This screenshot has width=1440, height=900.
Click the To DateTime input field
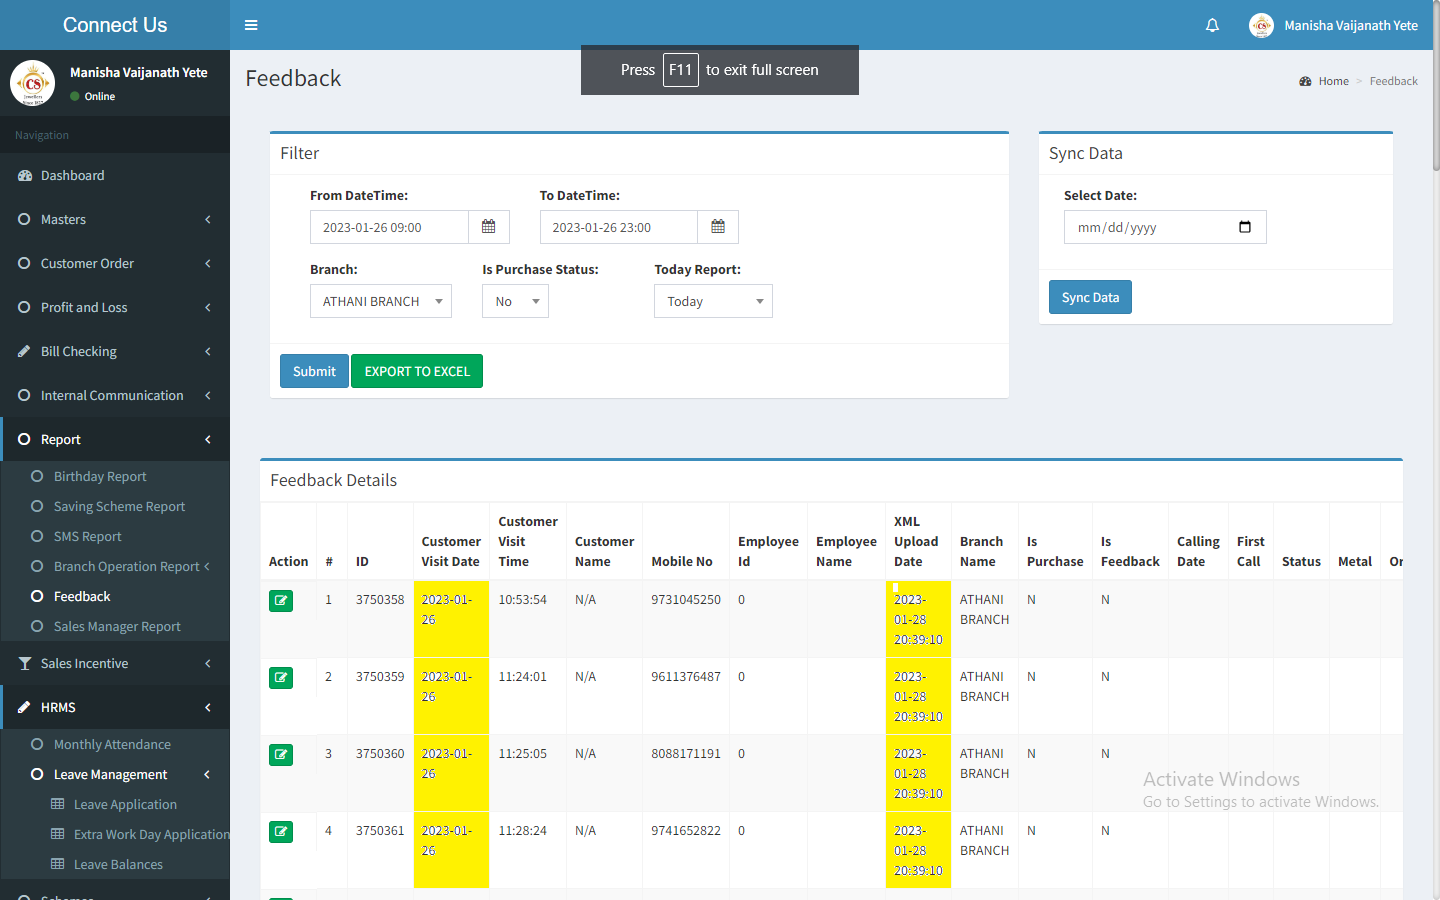pos(619,227)
